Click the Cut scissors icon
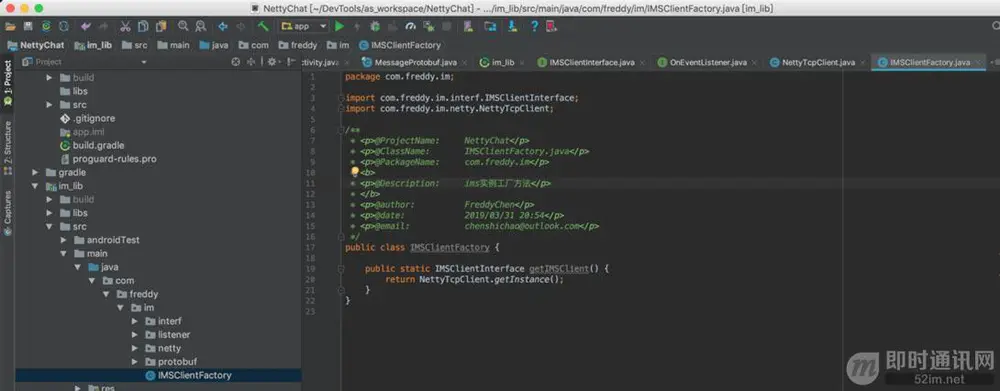 pyautogui.click(x=125, y=26)
